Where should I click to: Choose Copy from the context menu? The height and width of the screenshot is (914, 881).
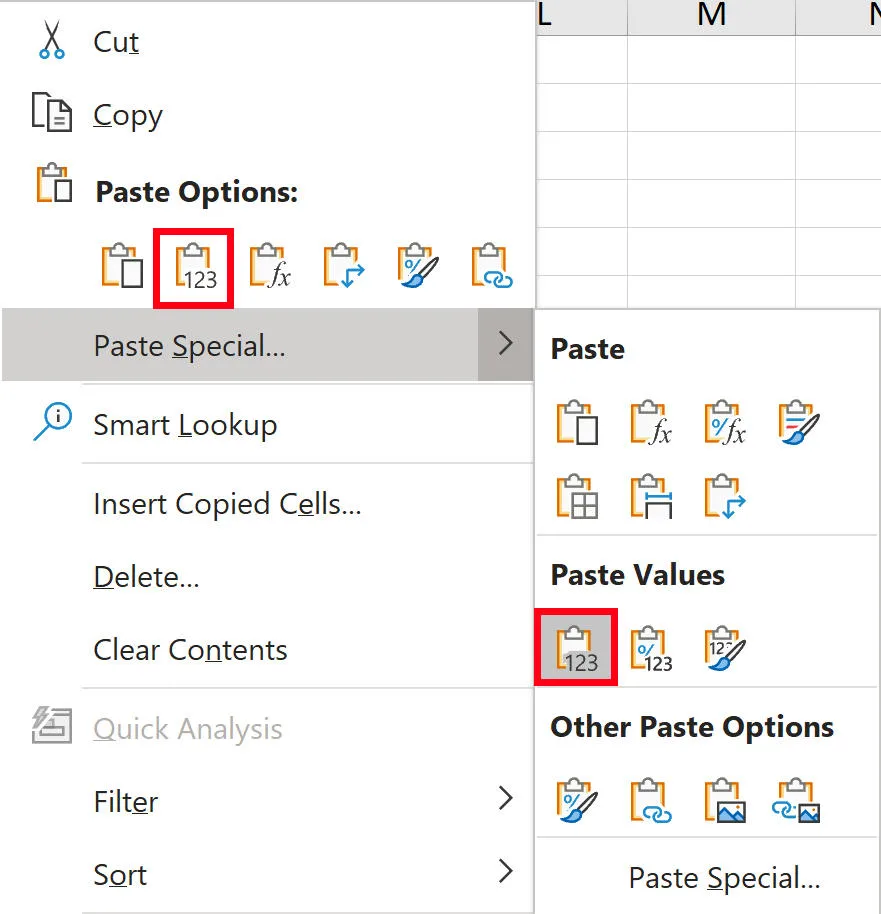click(x=128, y=115)
